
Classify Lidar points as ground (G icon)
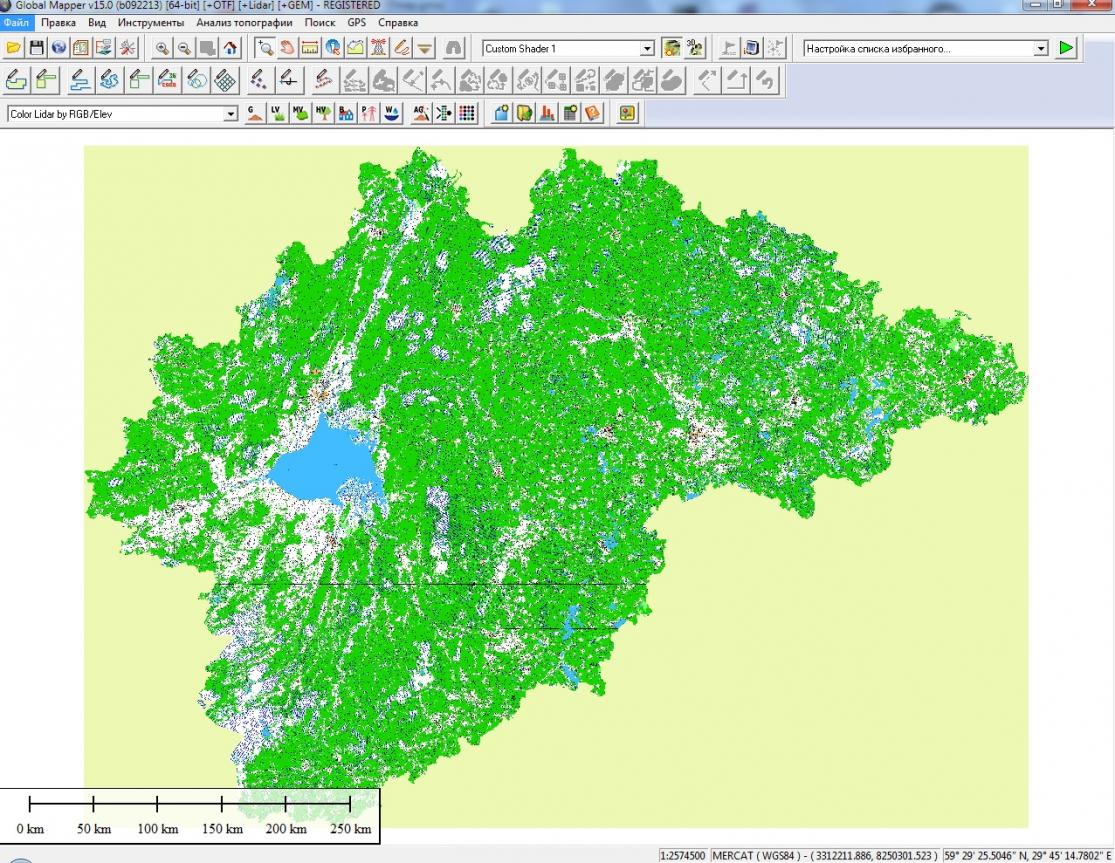255,113
